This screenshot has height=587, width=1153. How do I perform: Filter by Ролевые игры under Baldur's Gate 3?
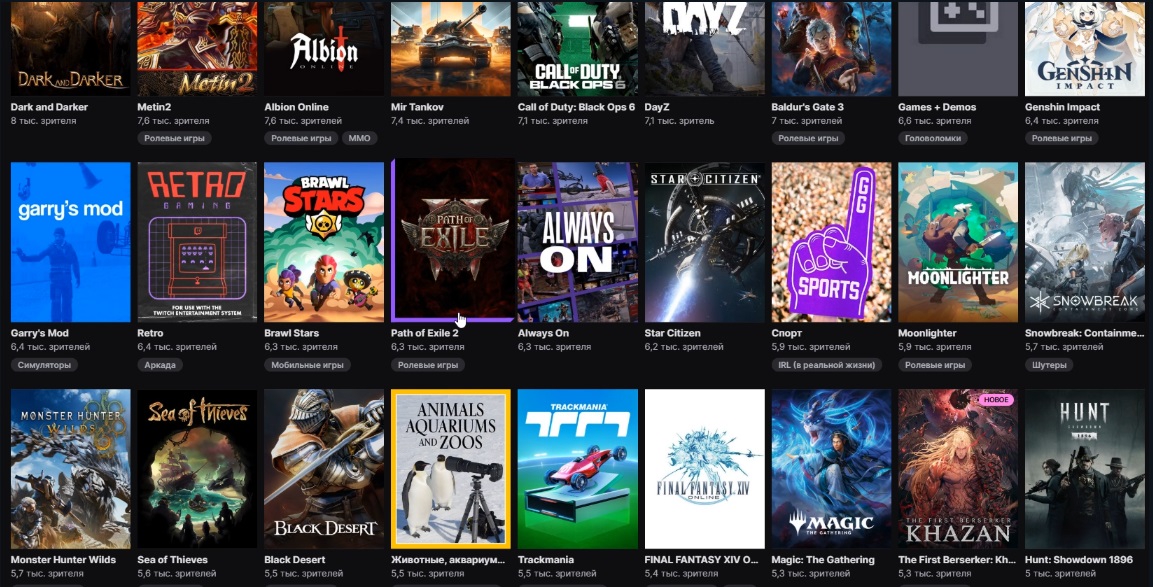tap(808, 138)
